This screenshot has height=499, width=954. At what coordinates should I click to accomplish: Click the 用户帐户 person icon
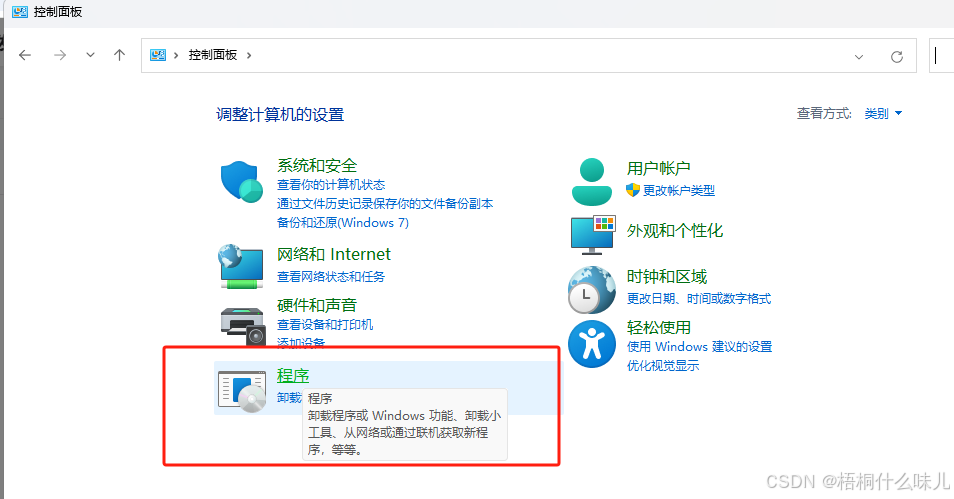coord(592,181)
